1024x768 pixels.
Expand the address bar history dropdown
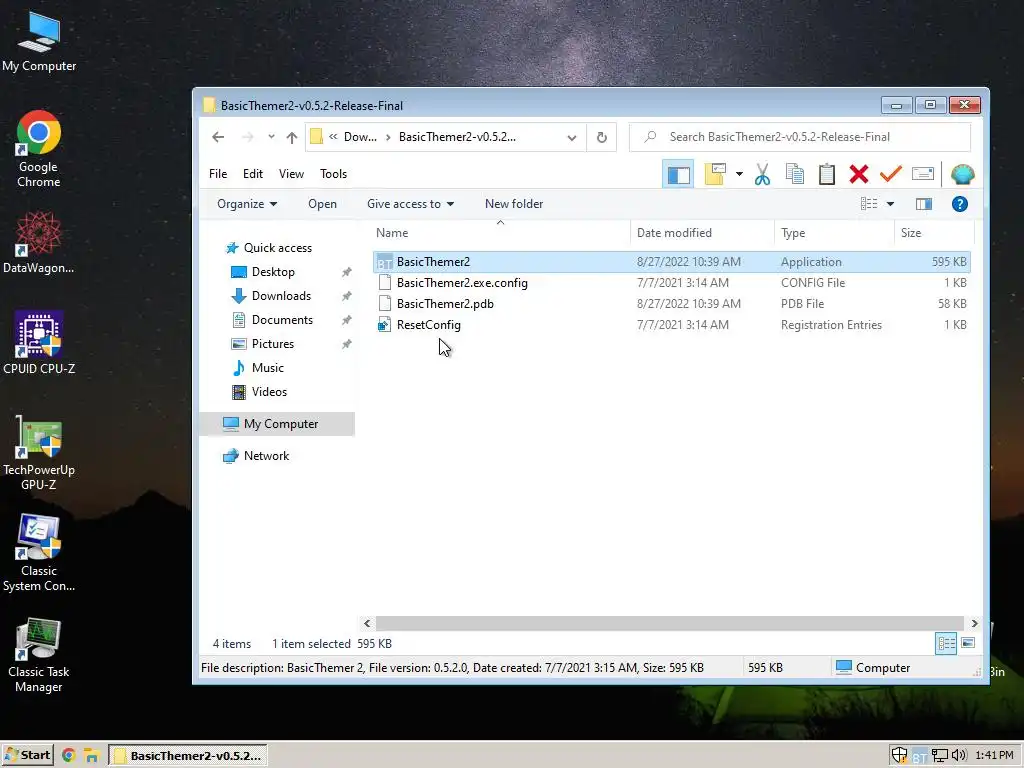click(x=571, y=137)
